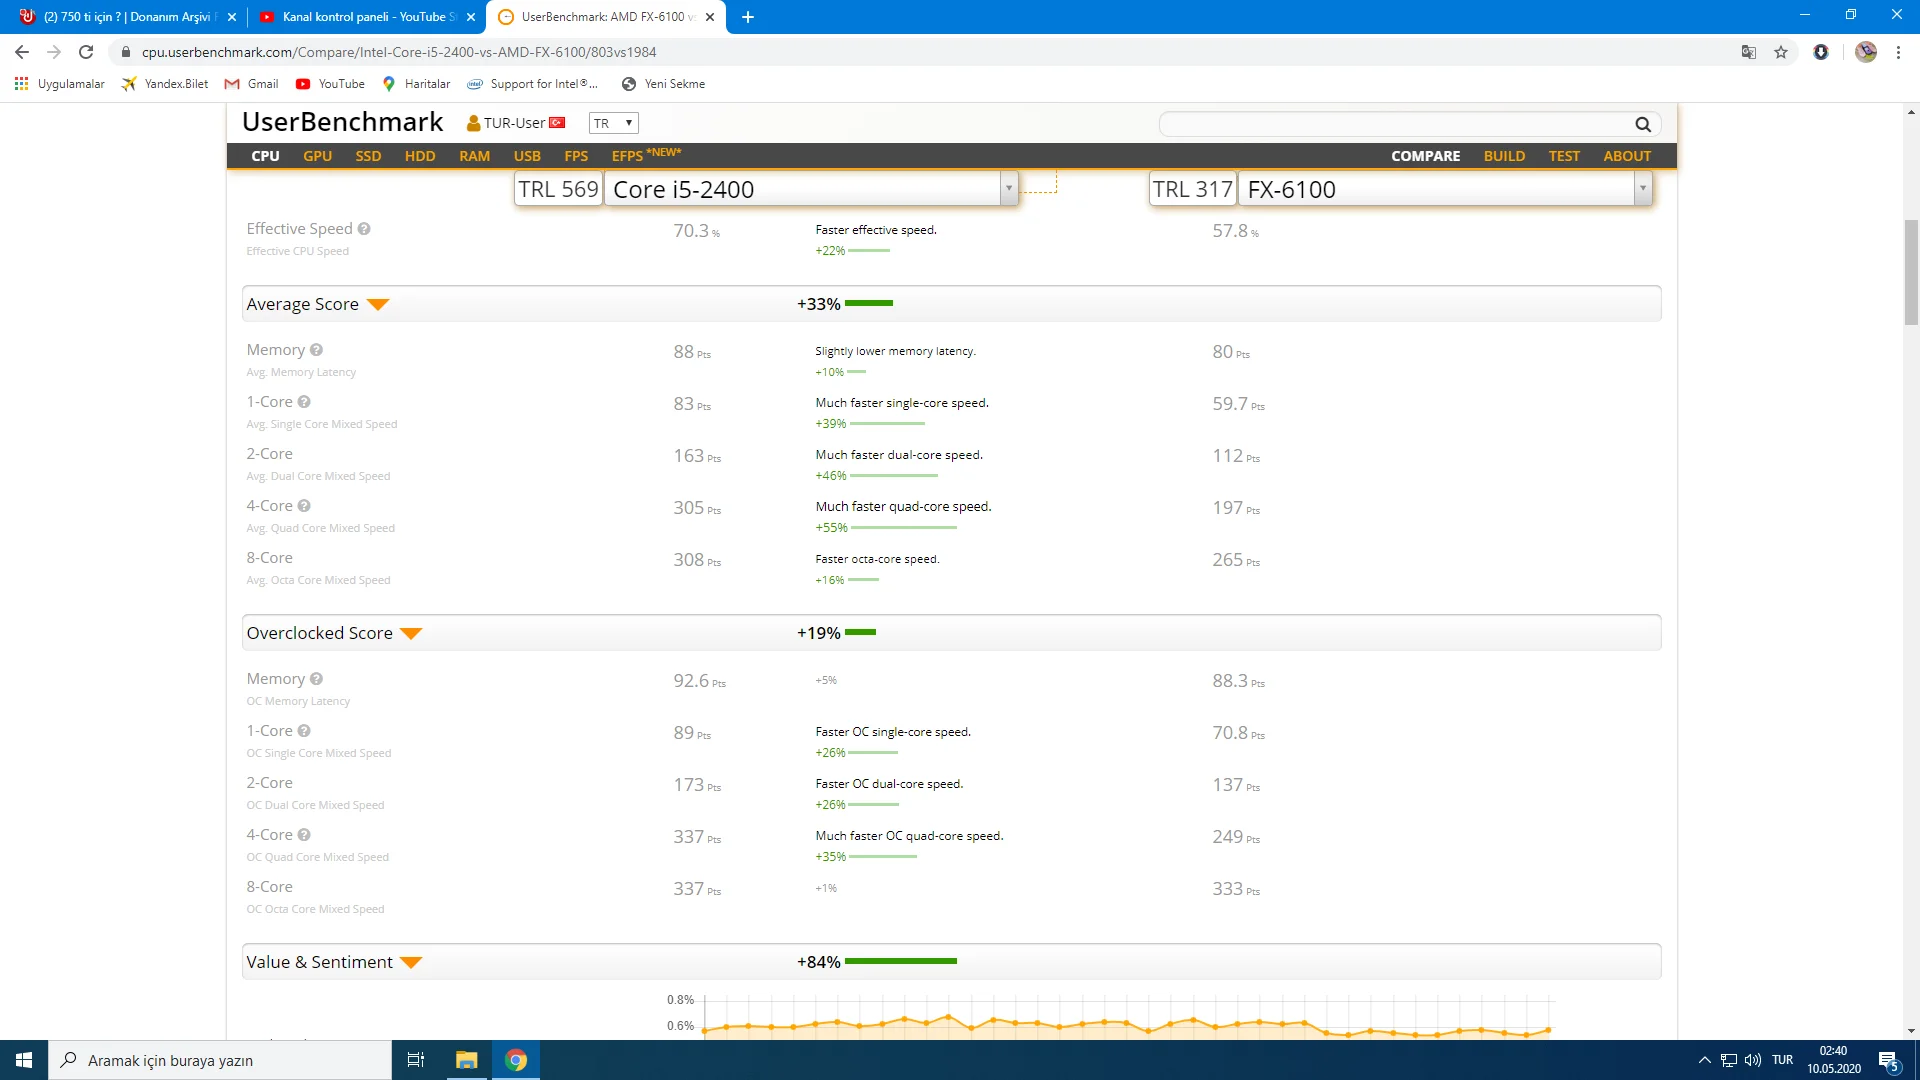The width and height of the screenshot is (1920, 1080).
Task: Open the Core i5-2400 CPU selector dropdown
Action: (1008, 188)
